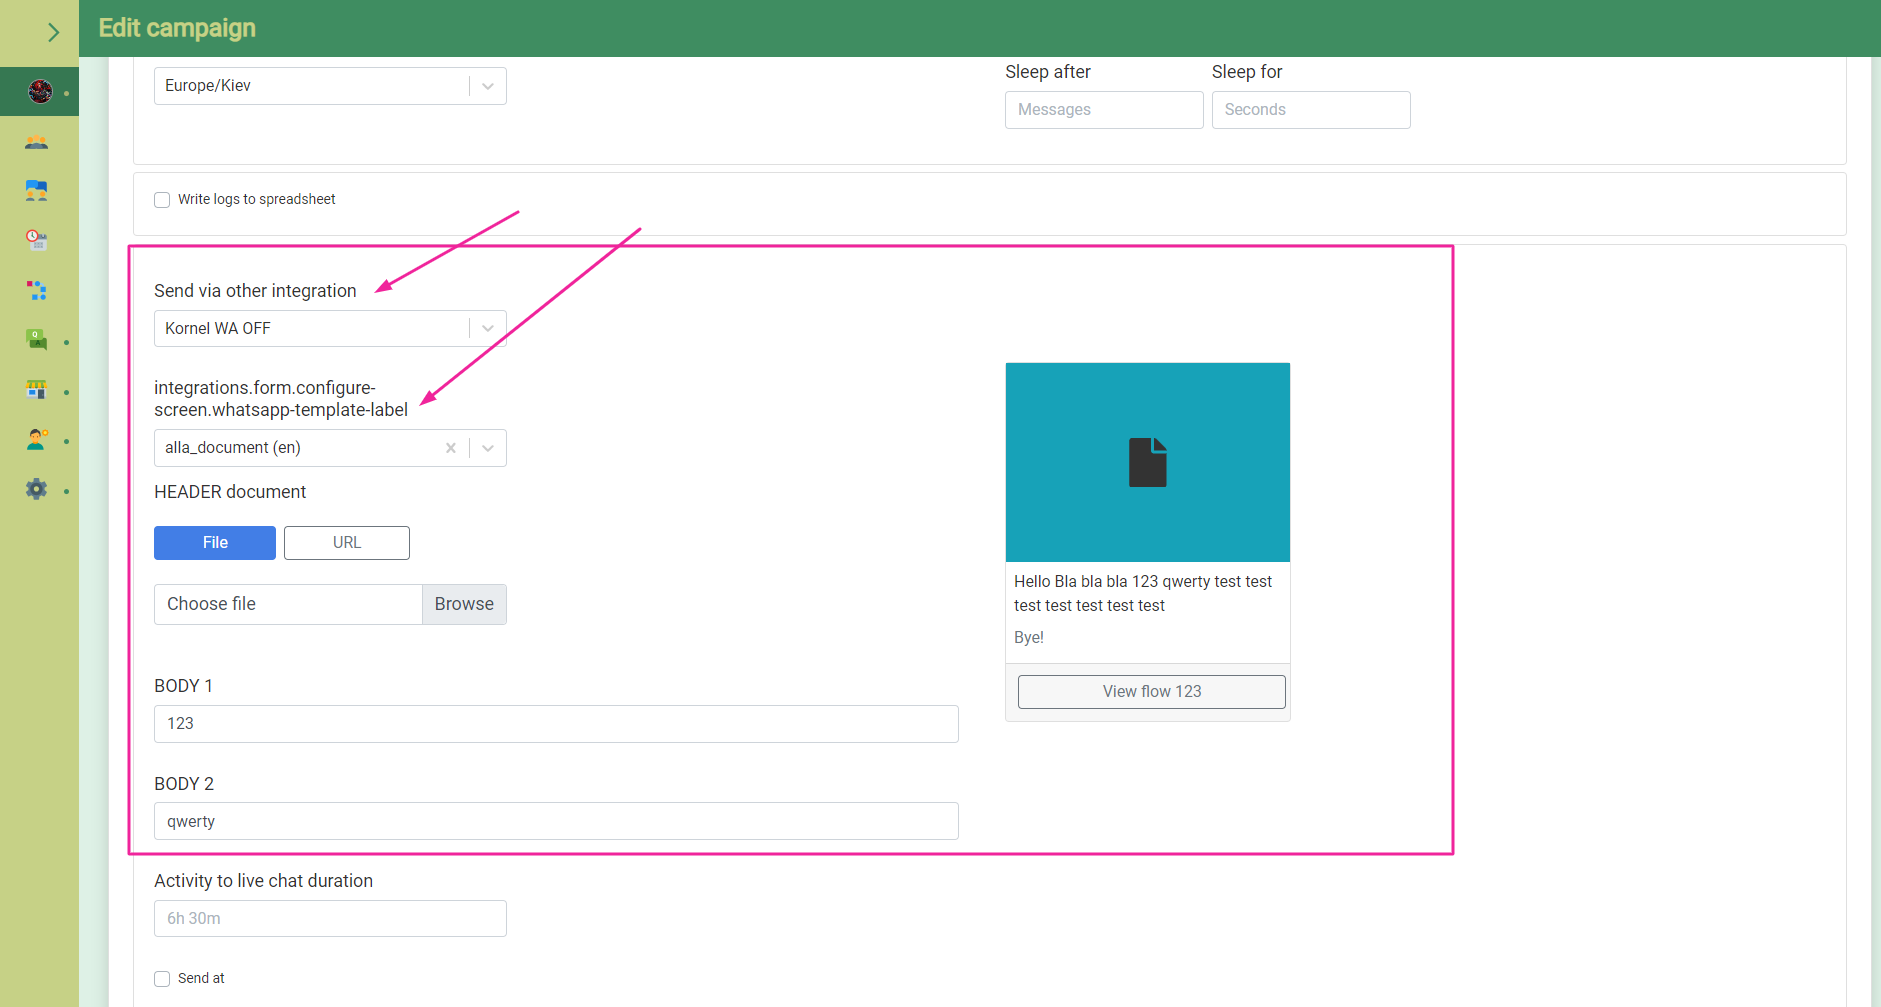Clear the alla_document template selection
The image size is (1881, 1007).
(451, 448)
